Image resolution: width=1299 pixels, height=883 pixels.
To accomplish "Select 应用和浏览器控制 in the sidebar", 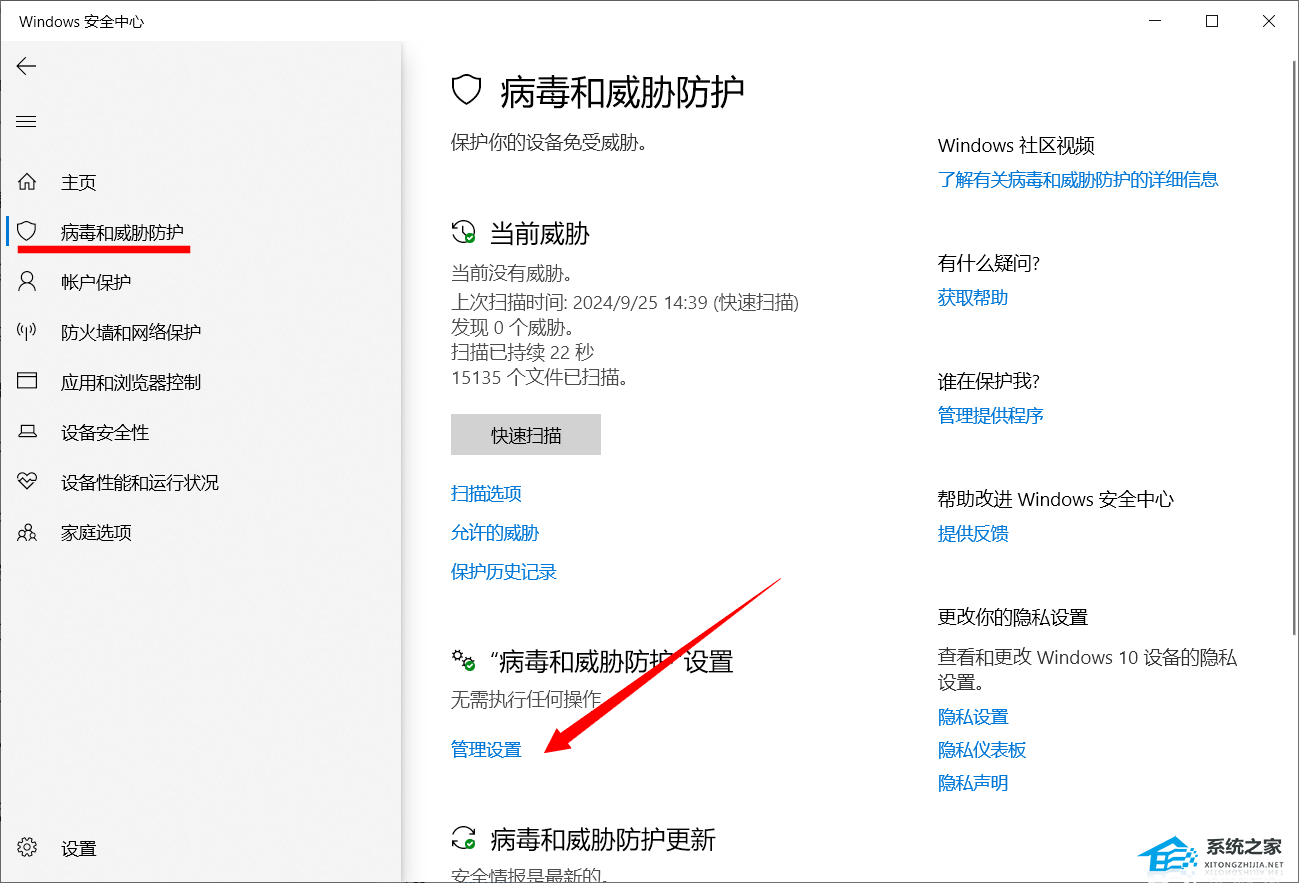I will point(131,382).
